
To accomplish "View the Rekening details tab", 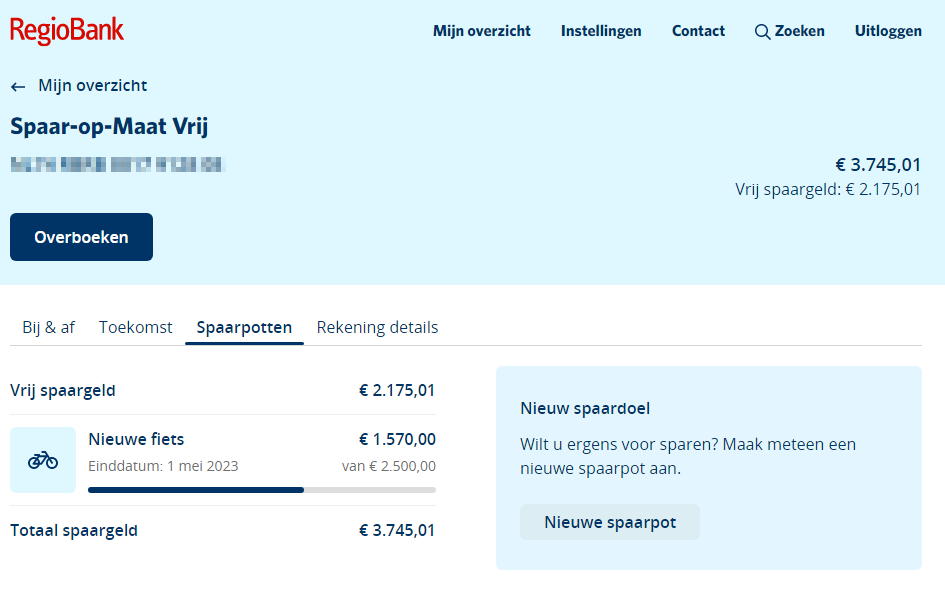I will (x=377, y=327).
